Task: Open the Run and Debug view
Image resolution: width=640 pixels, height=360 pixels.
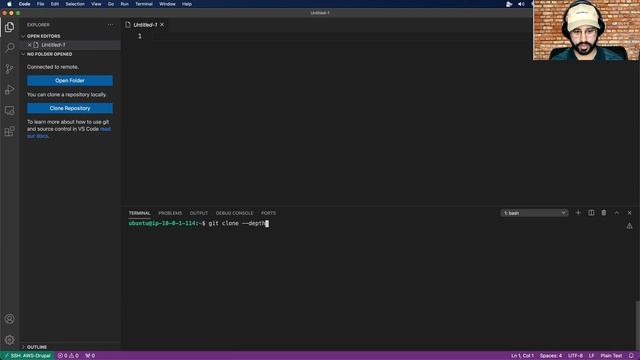Action: tap(9, 89)
